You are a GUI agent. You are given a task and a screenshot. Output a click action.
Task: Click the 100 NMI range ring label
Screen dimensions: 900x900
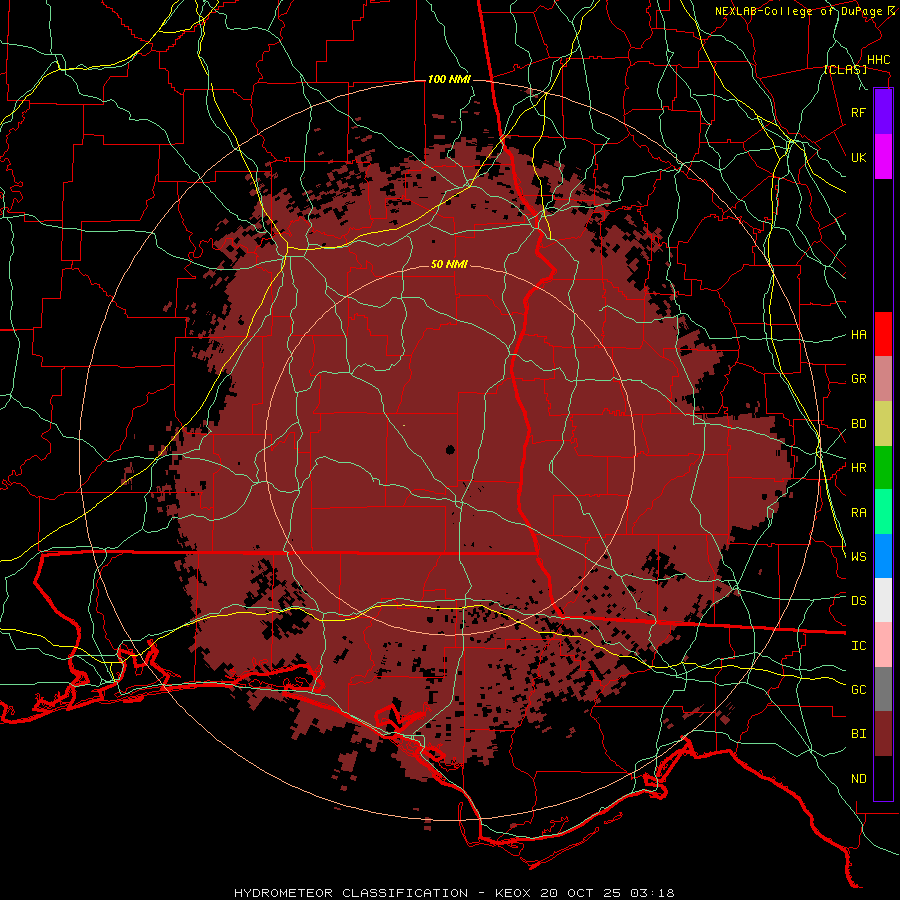[449, 79]
